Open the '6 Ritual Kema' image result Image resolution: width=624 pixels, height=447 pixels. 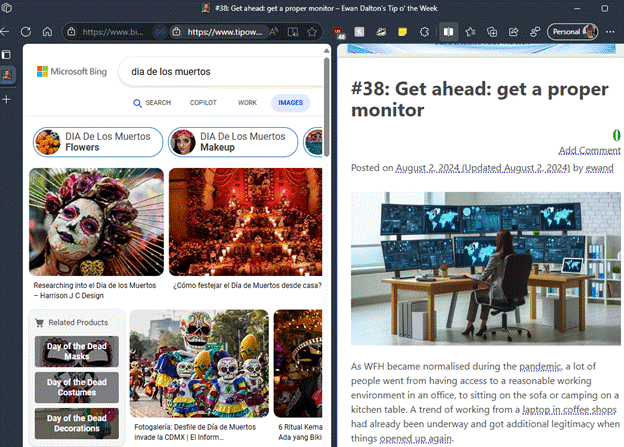pos(298,363)
